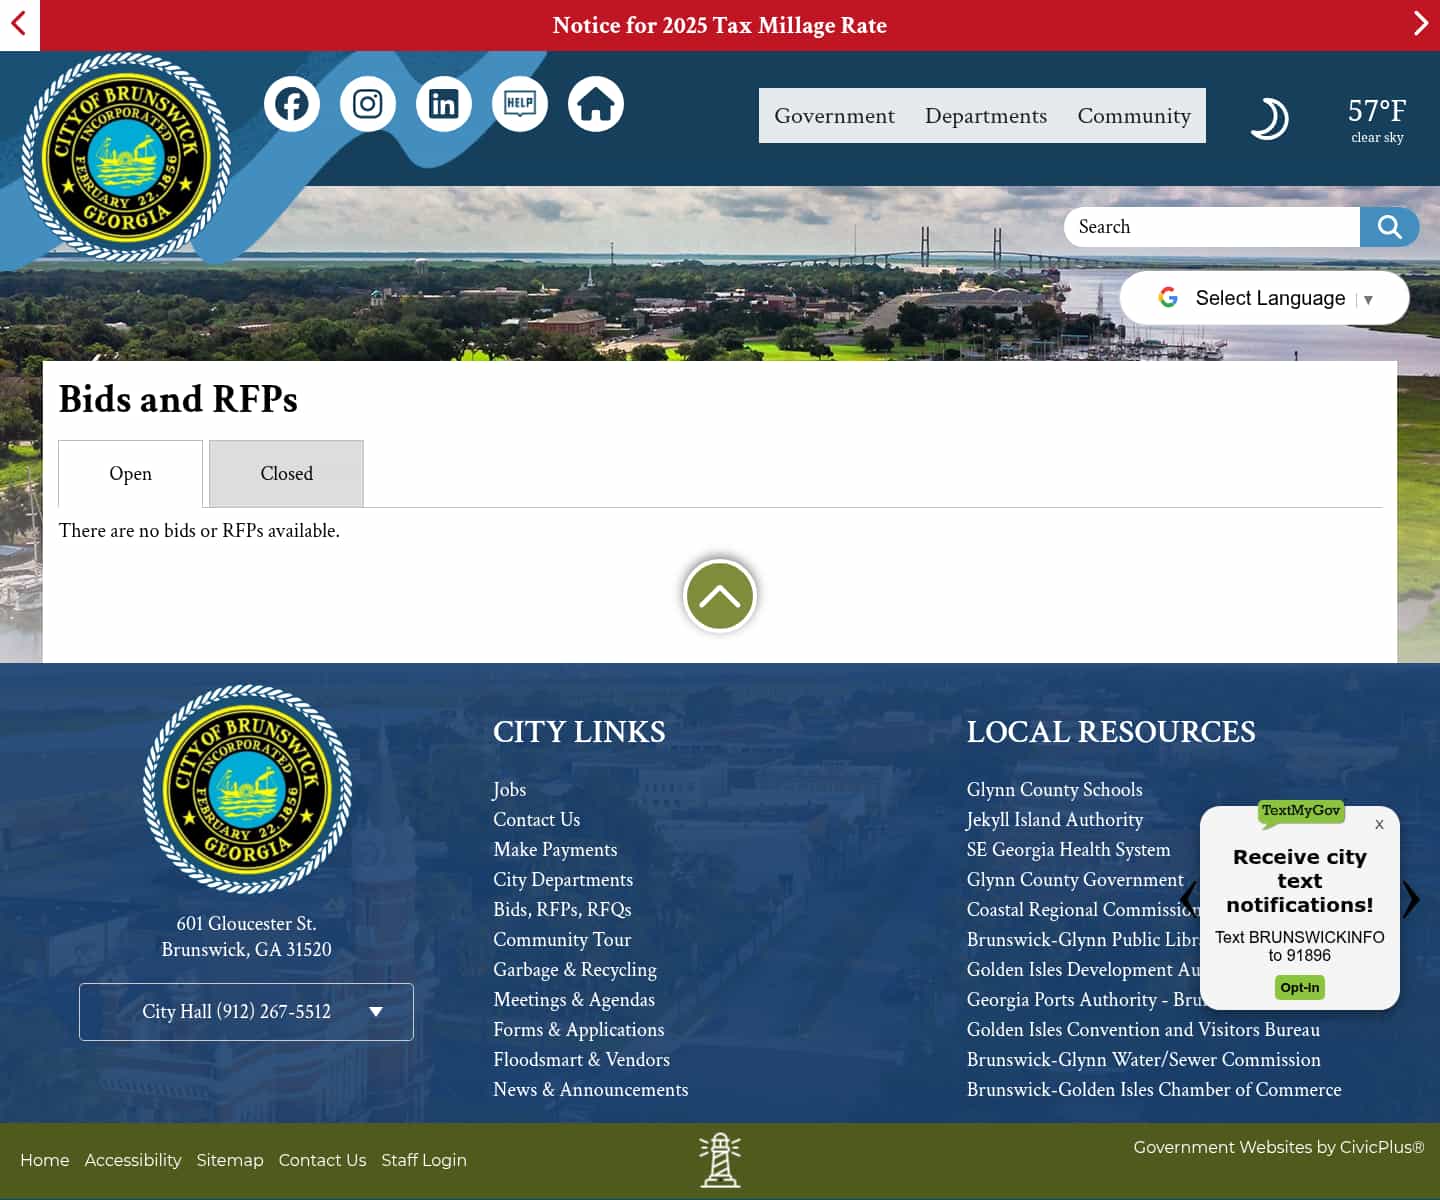Select the Home icon
The image size is (1440, 1200).
595,103
